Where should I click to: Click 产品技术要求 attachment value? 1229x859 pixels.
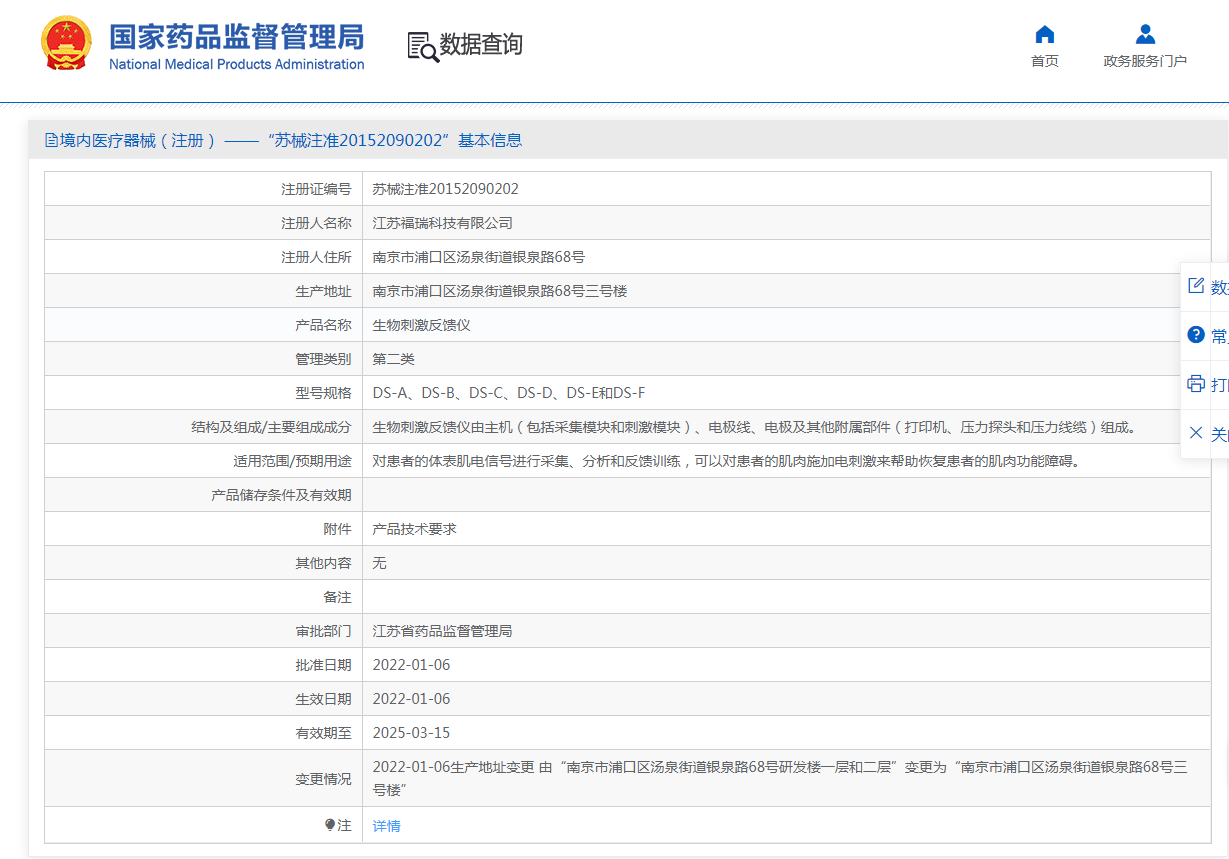415,529
